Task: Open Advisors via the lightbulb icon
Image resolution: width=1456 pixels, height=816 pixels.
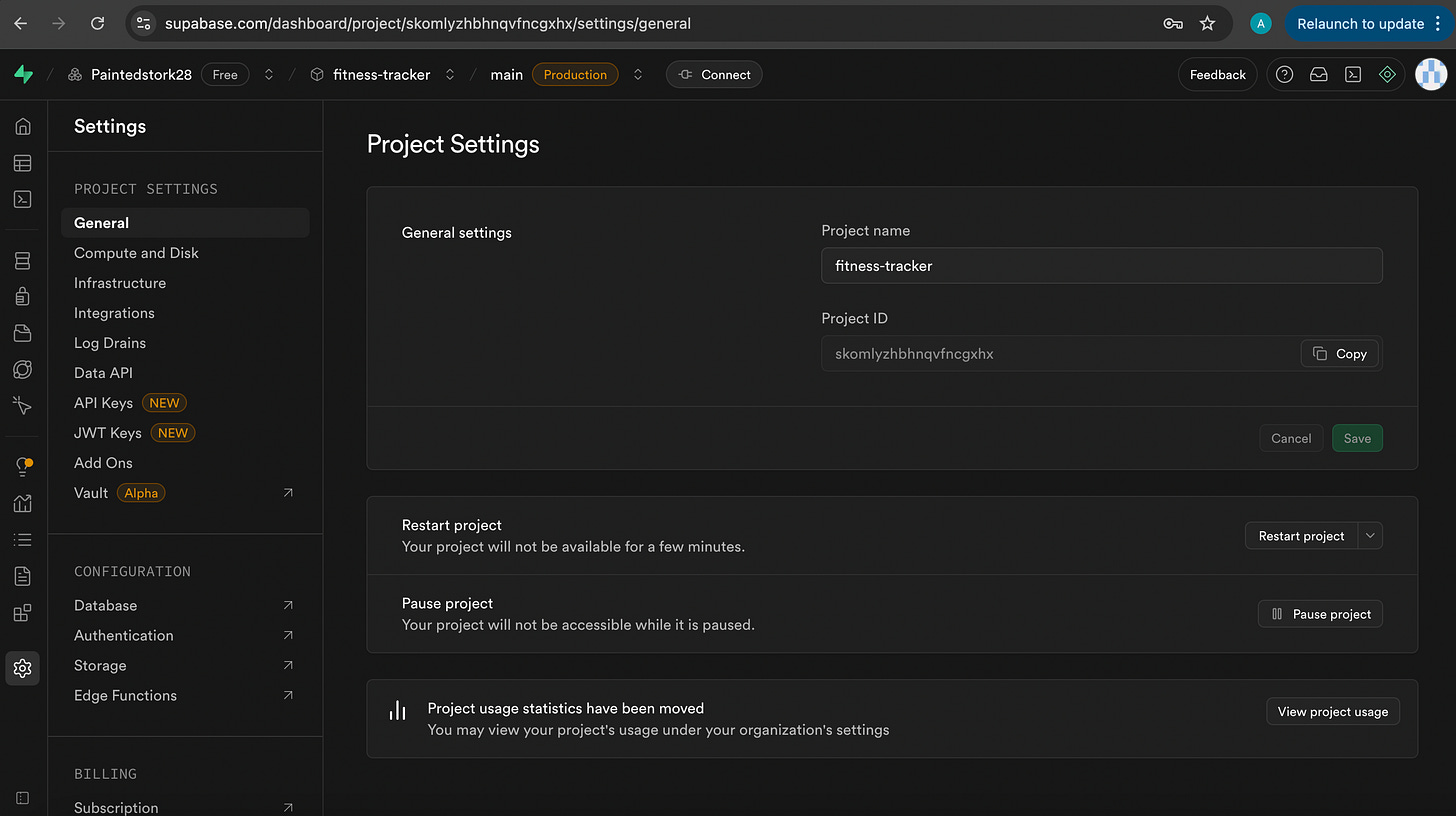Action: [x=22, y=467]
